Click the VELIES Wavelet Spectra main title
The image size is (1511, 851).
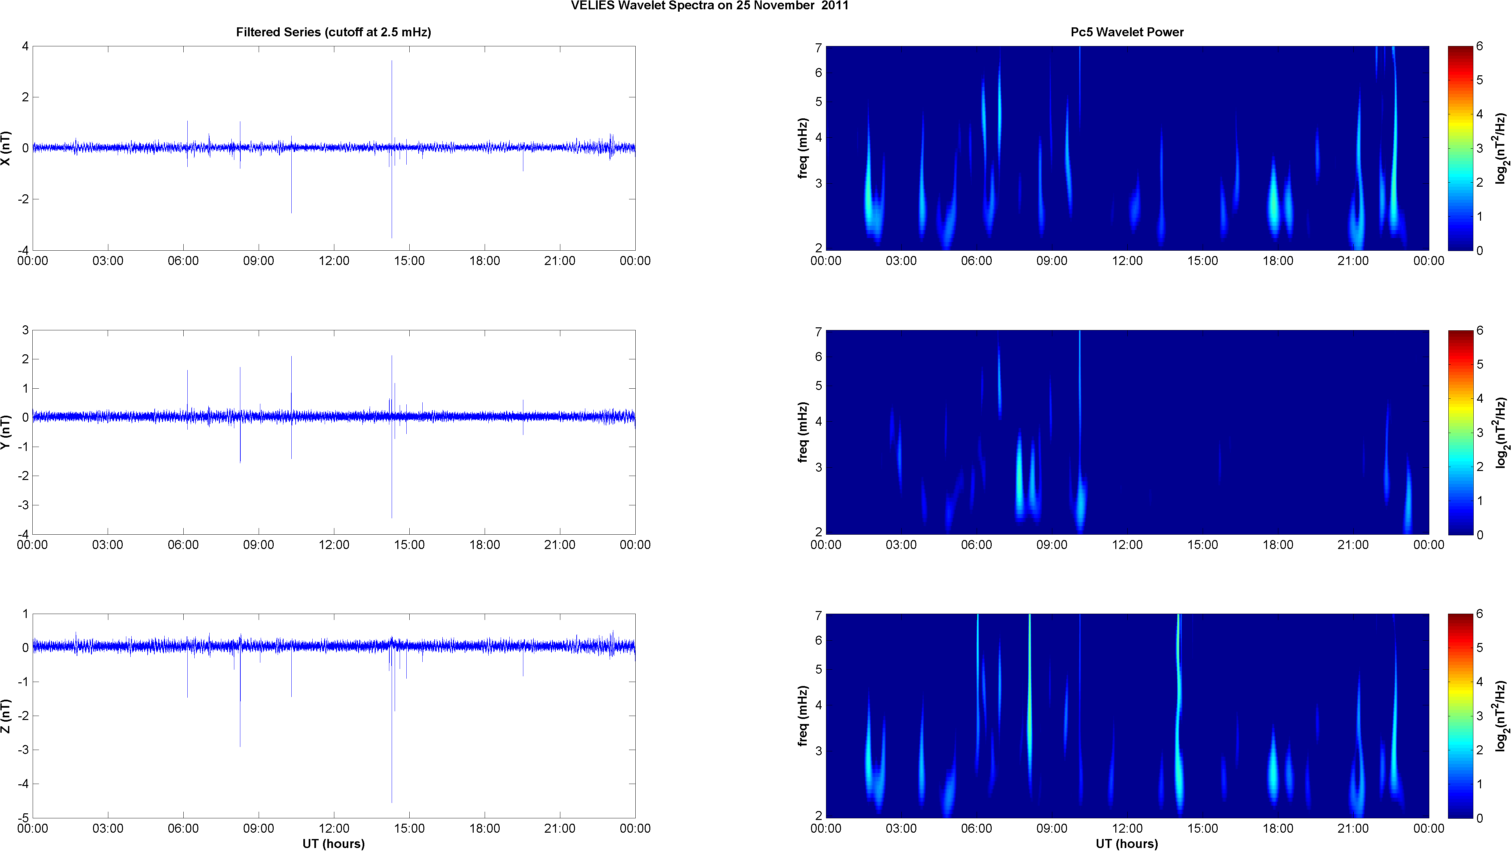709,6
